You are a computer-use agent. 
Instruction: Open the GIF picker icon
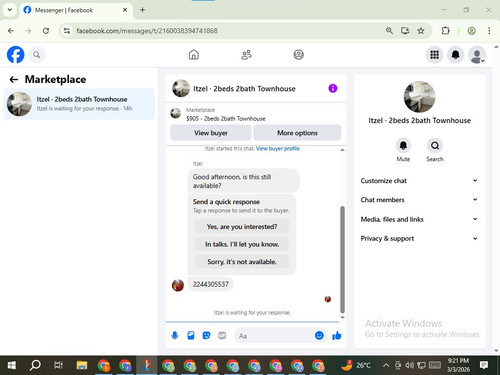[x=222, y=335]
